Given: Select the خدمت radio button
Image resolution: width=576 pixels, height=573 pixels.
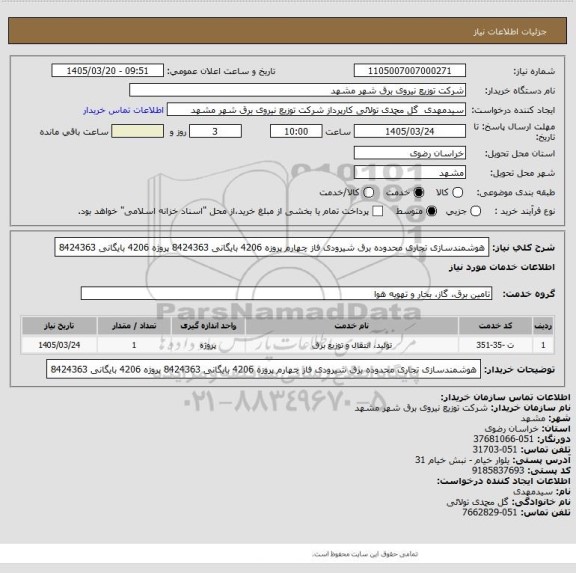Looking at the screenshot, I should pos(418,192).
